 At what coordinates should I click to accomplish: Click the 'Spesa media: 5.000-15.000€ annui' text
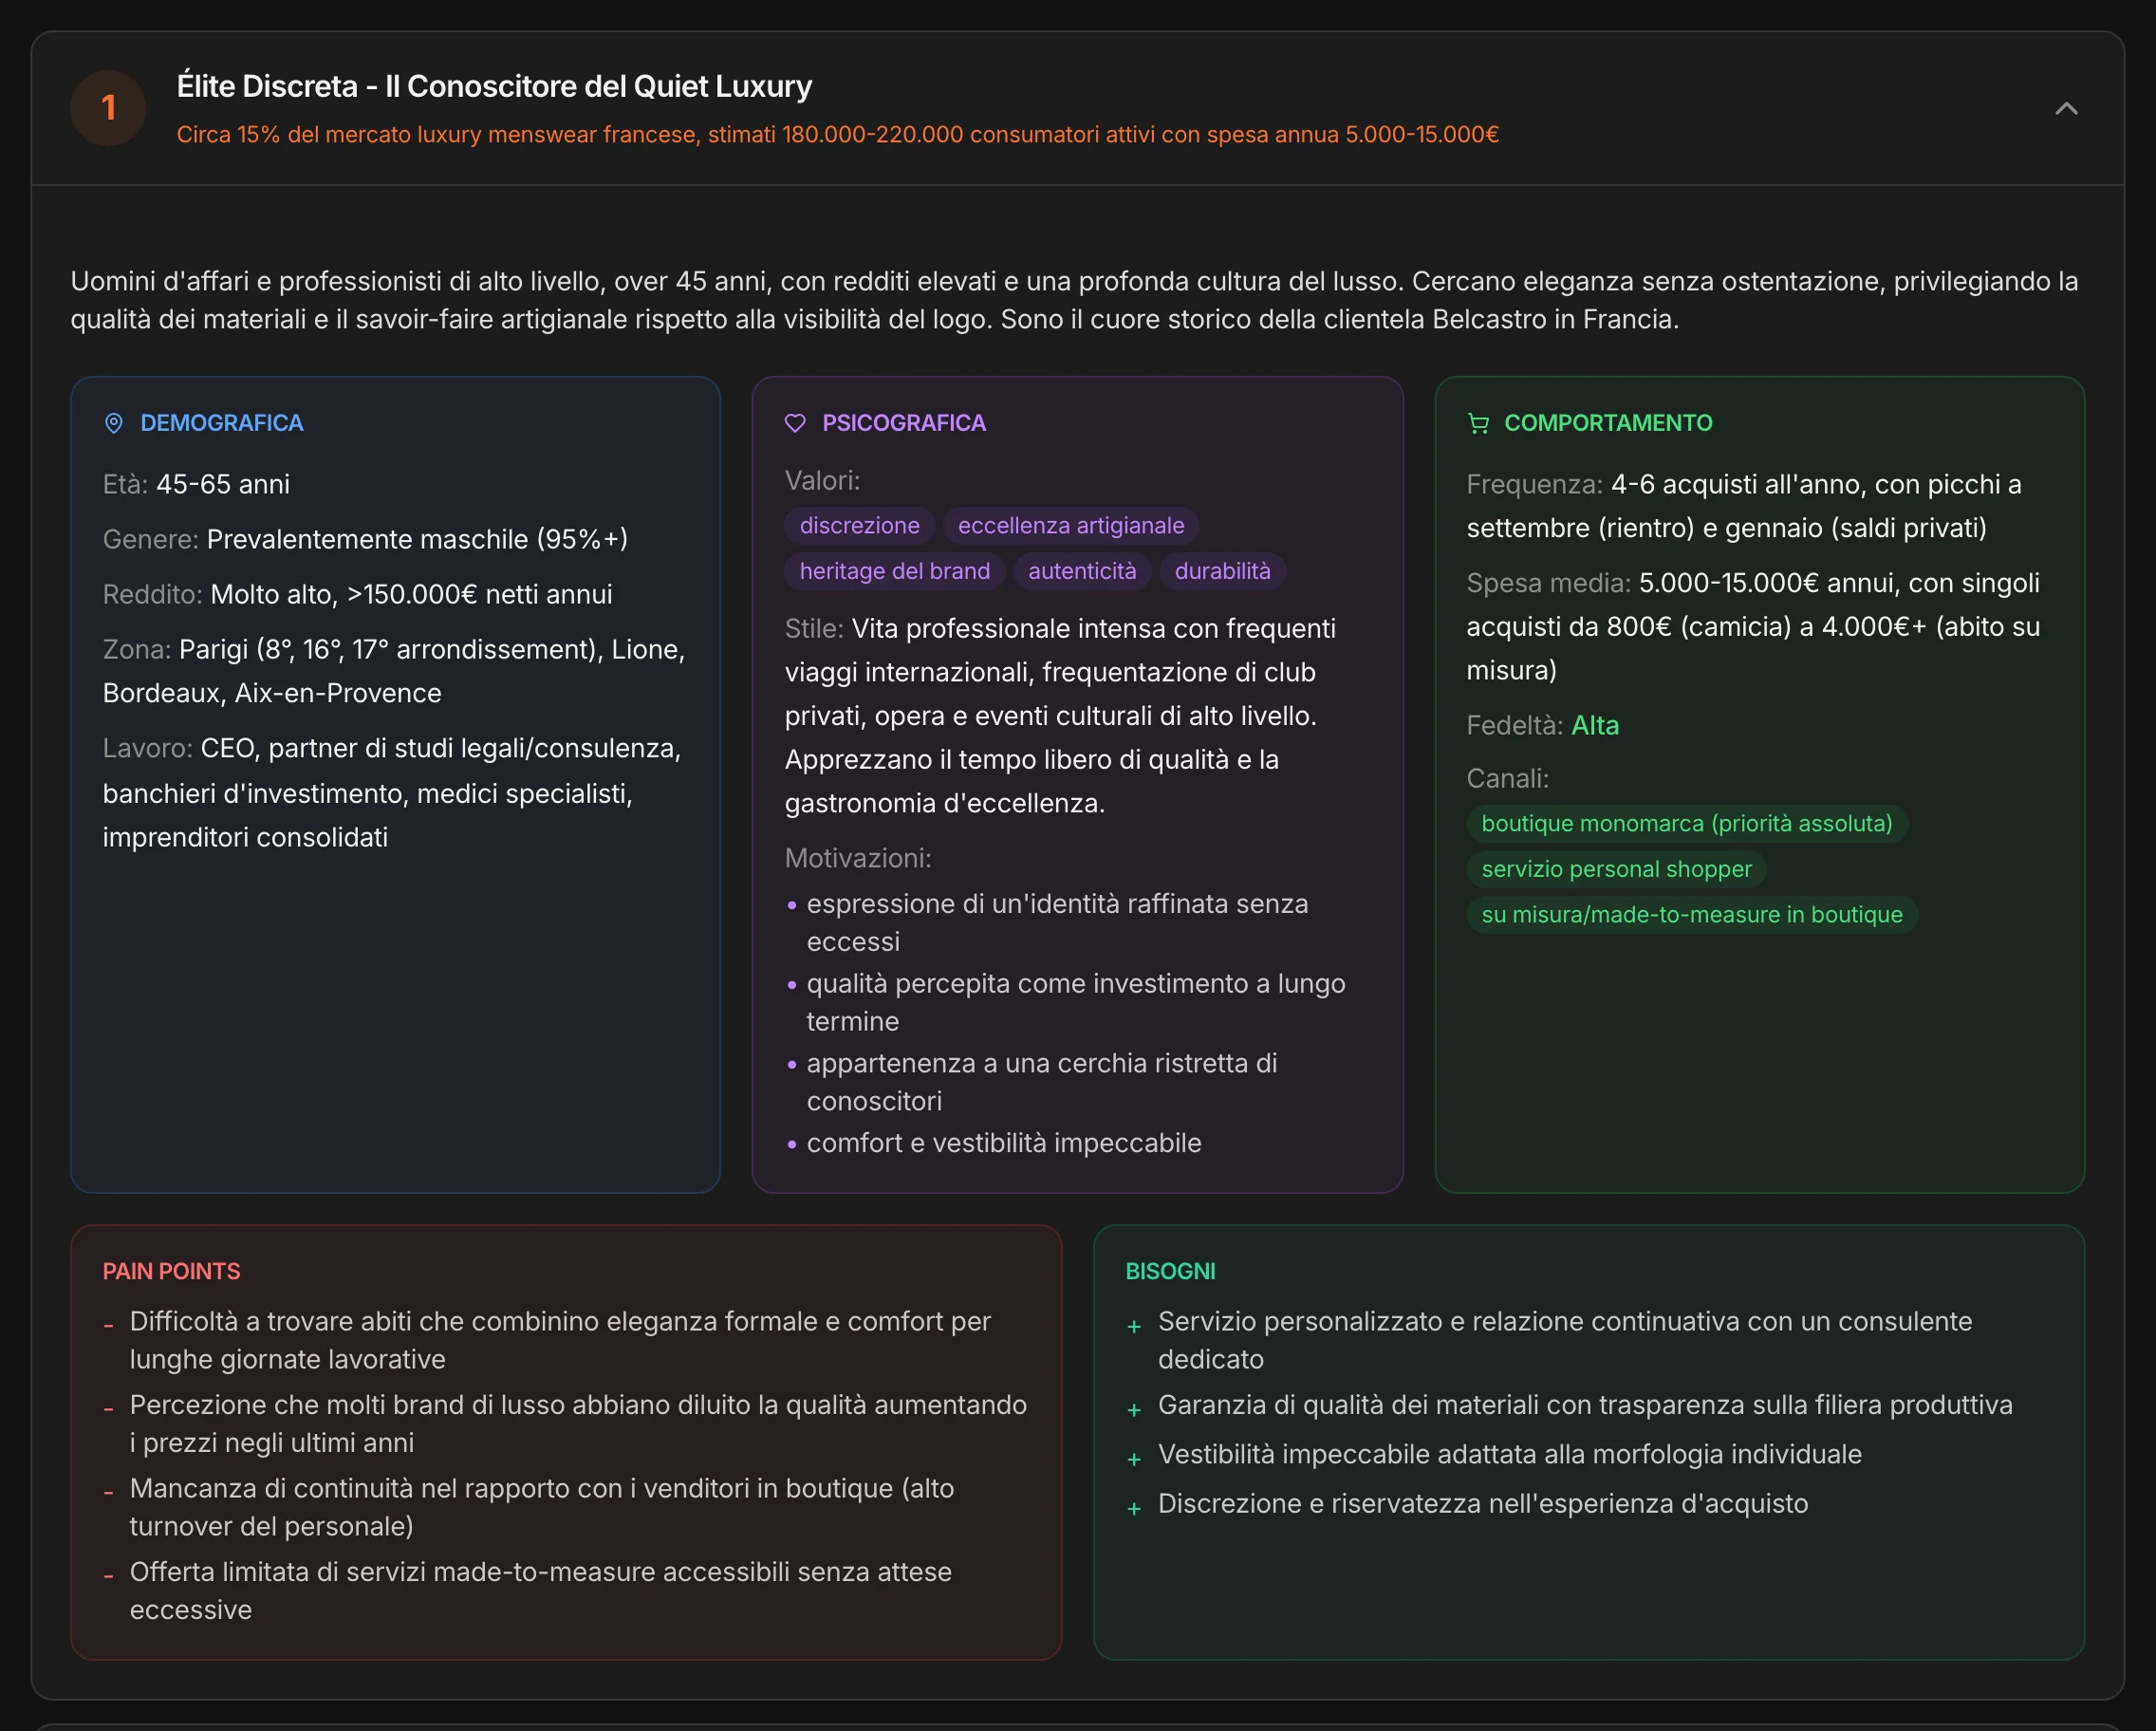1753,626
